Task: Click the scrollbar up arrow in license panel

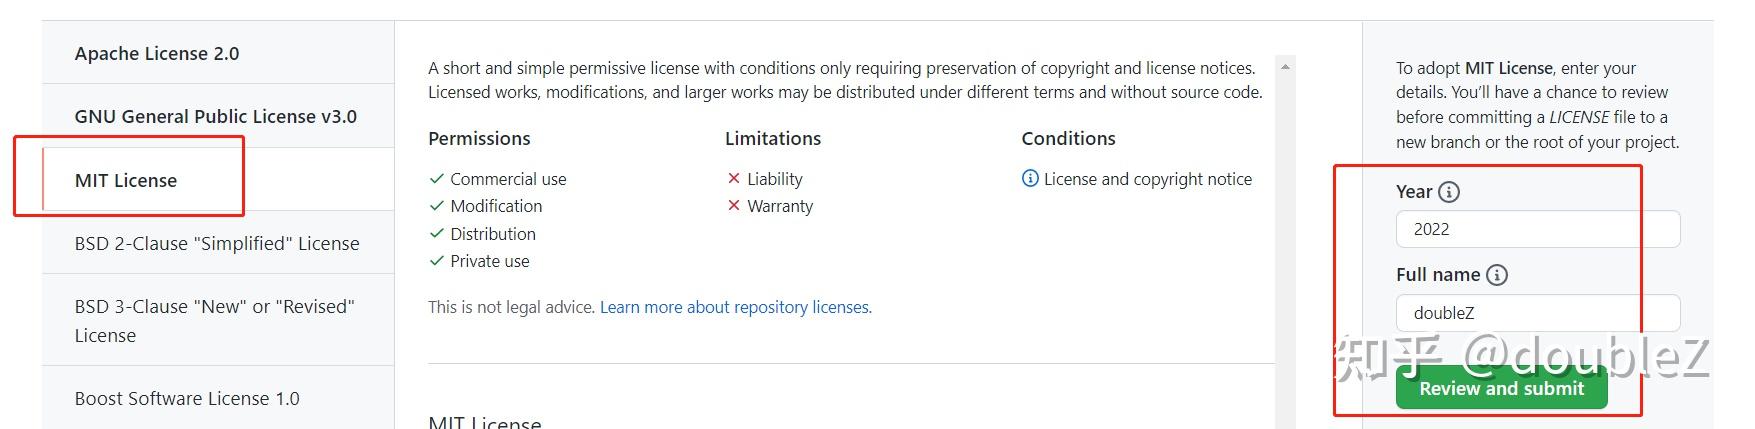Action: pos(1285,67)
